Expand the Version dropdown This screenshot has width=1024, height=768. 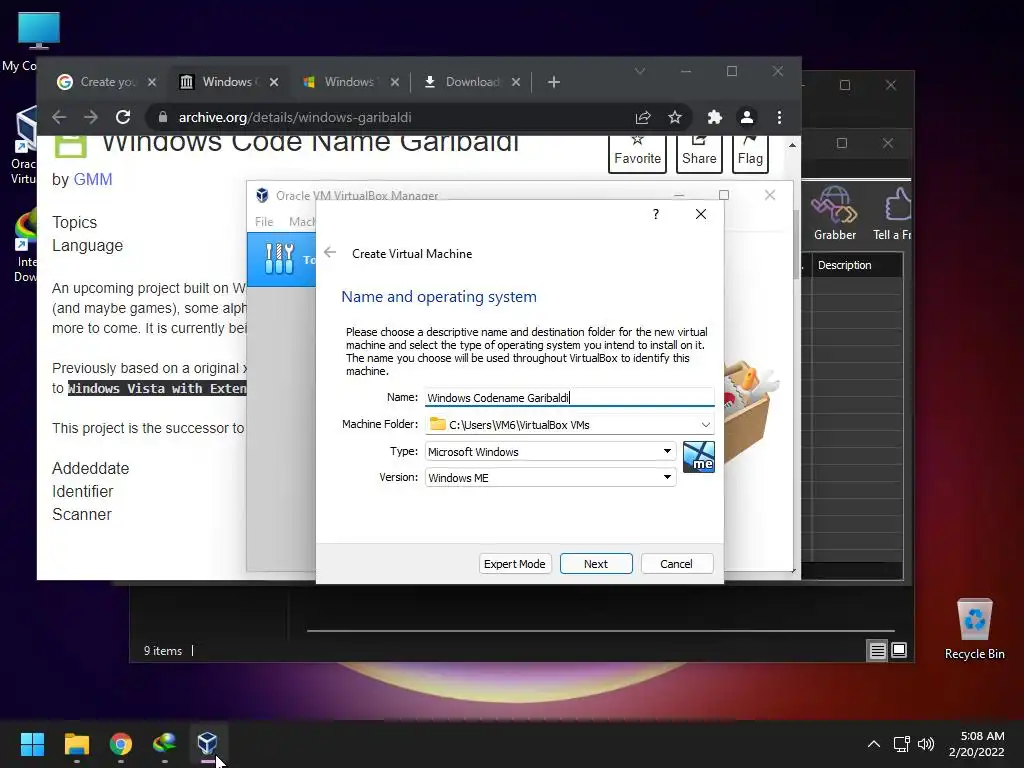[551, 477]
